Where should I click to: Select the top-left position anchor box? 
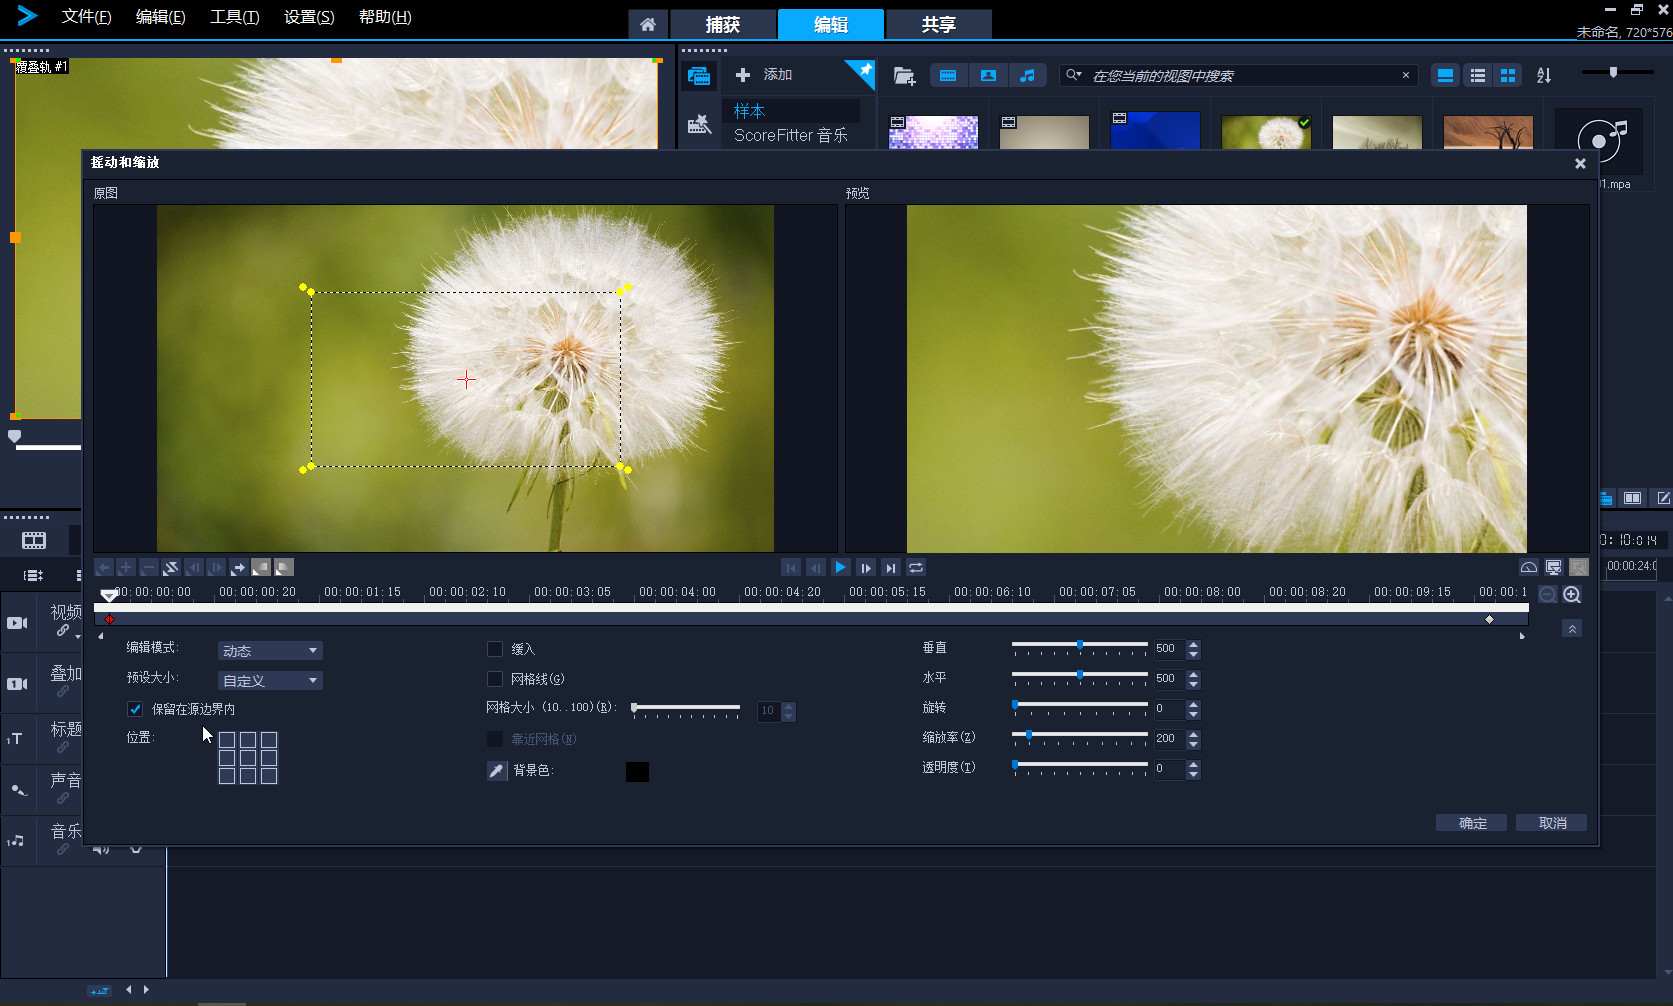coord(227,740)
